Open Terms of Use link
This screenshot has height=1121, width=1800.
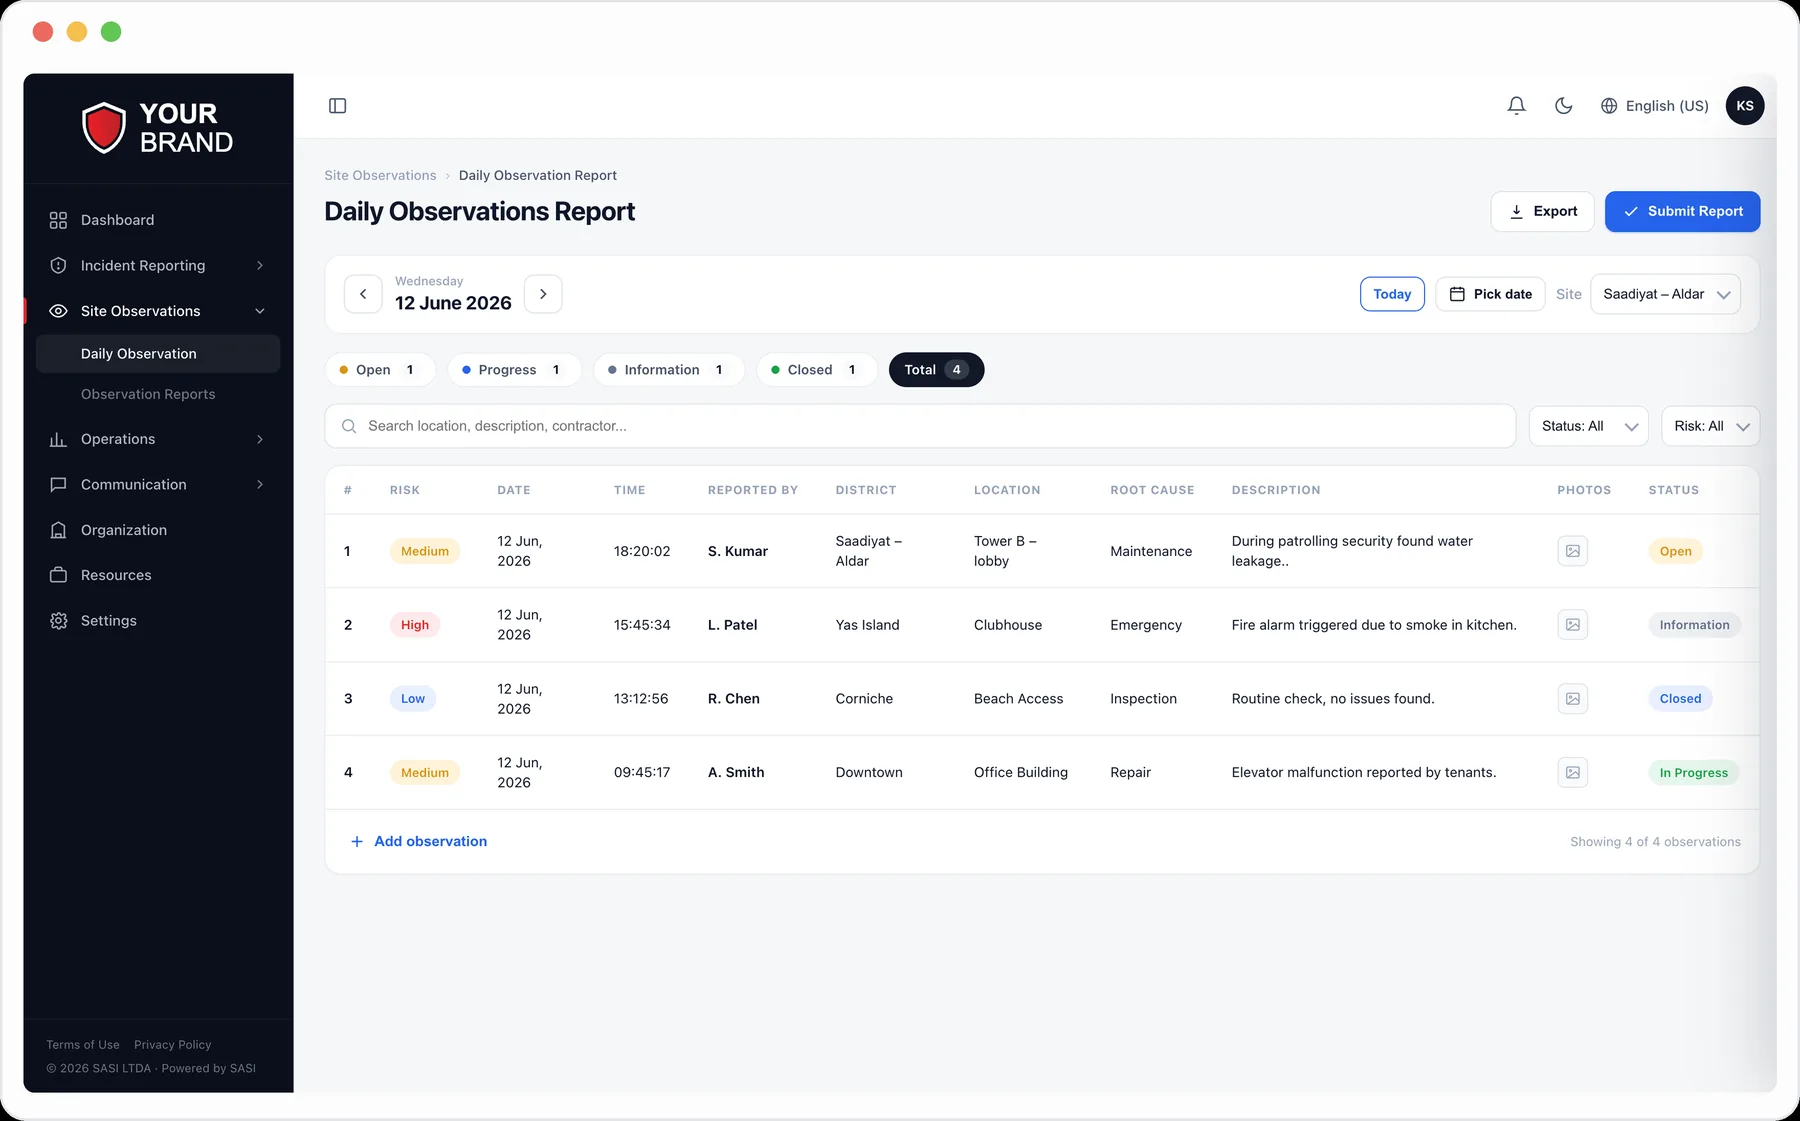pos(83,1045)
